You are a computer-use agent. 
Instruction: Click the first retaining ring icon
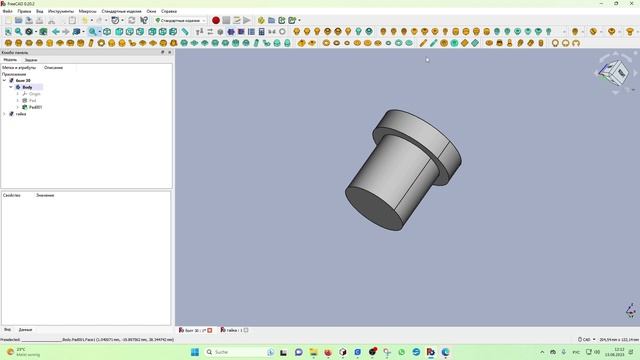click(x=555, y=43)
